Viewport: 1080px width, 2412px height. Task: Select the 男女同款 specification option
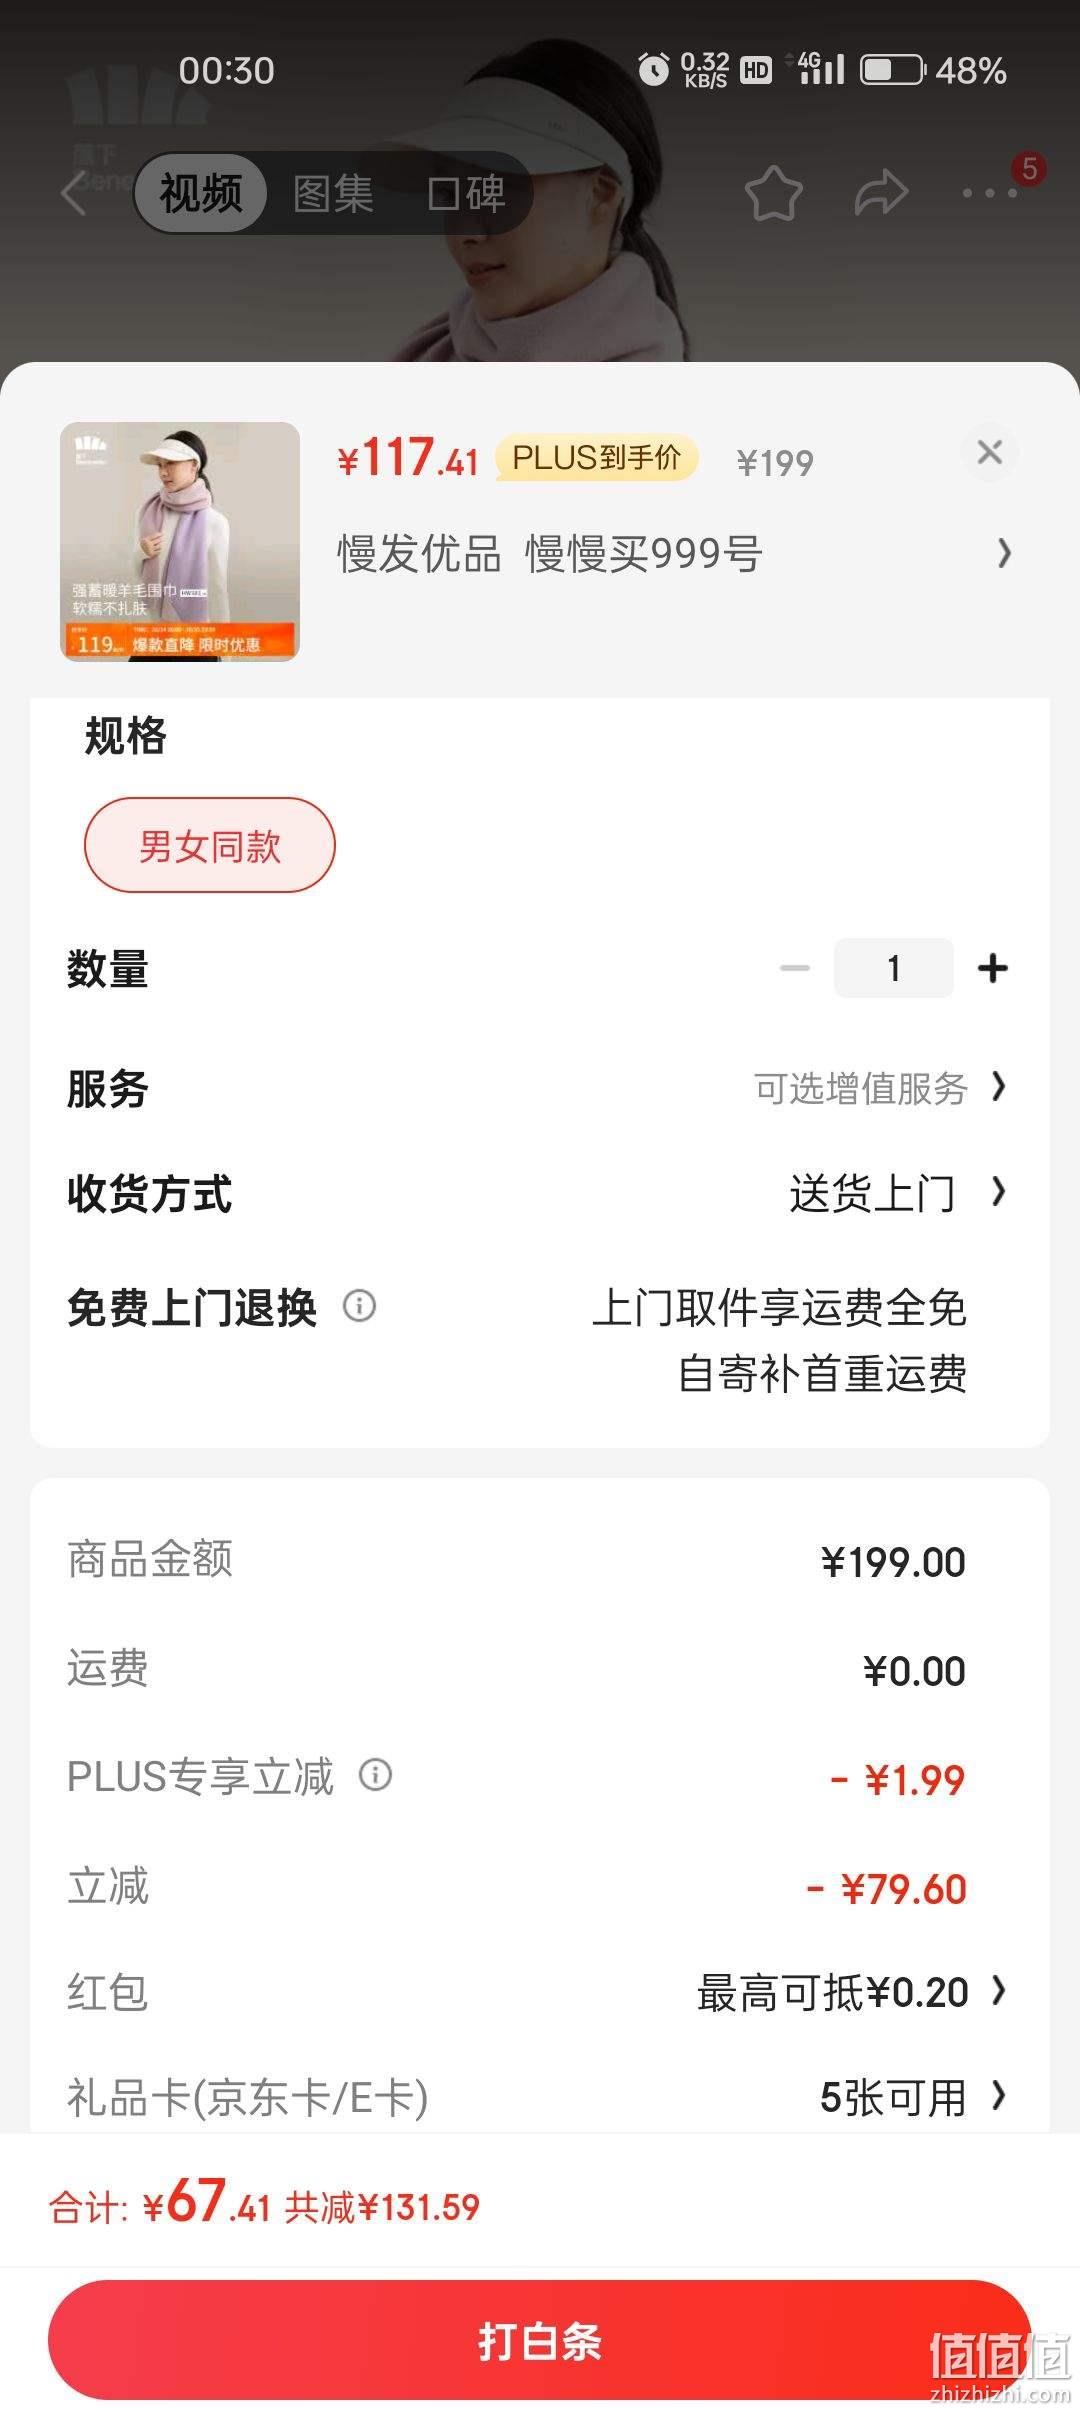click(x=210, y=845)
